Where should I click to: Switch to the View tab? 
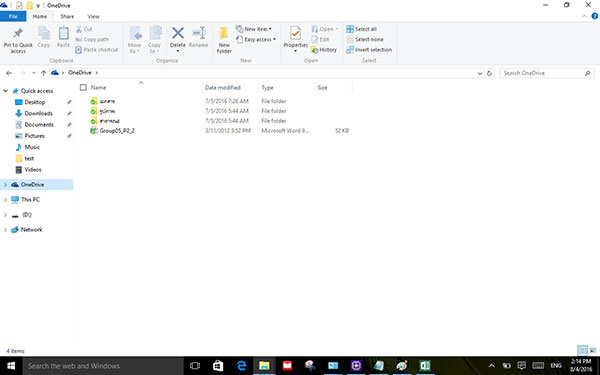[93, 16]
